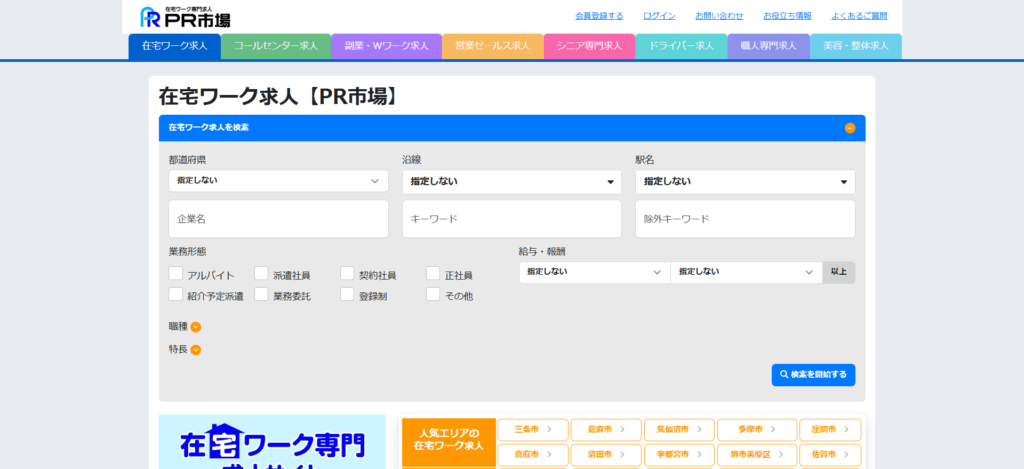The width and height of the screenshot is (1024, 469).
Task: Open the 宇都宮市 area link
Action: [679, 455]
